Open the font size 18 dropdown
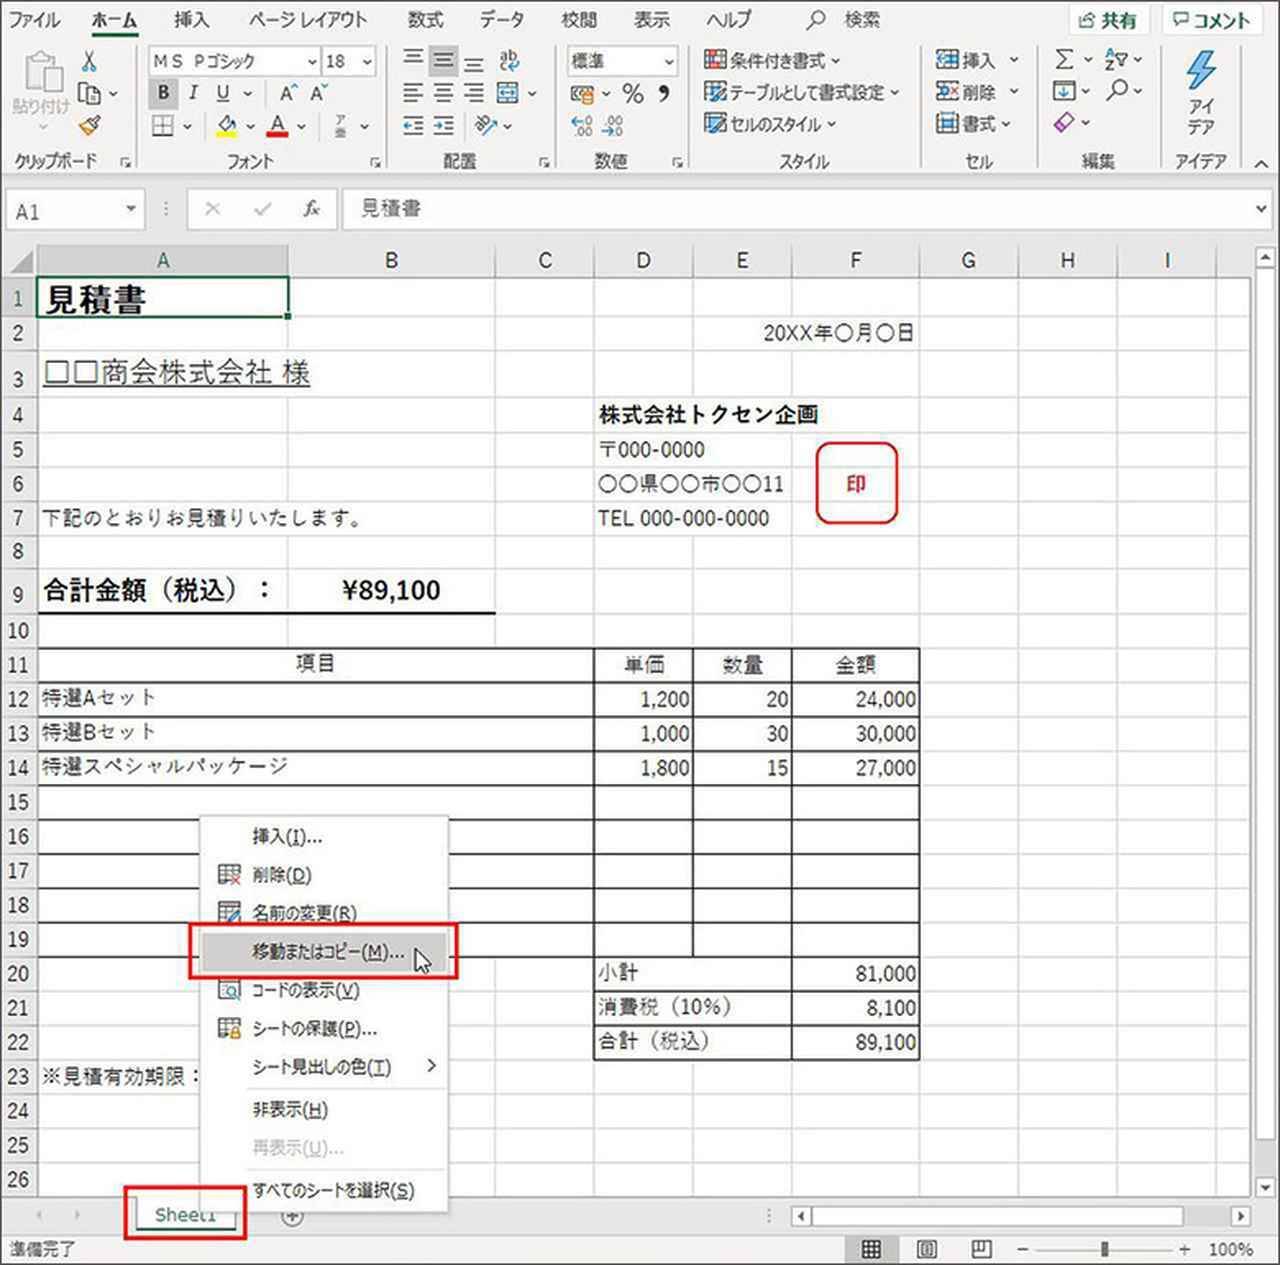Screen dimensions: 1280x1265 367,61
